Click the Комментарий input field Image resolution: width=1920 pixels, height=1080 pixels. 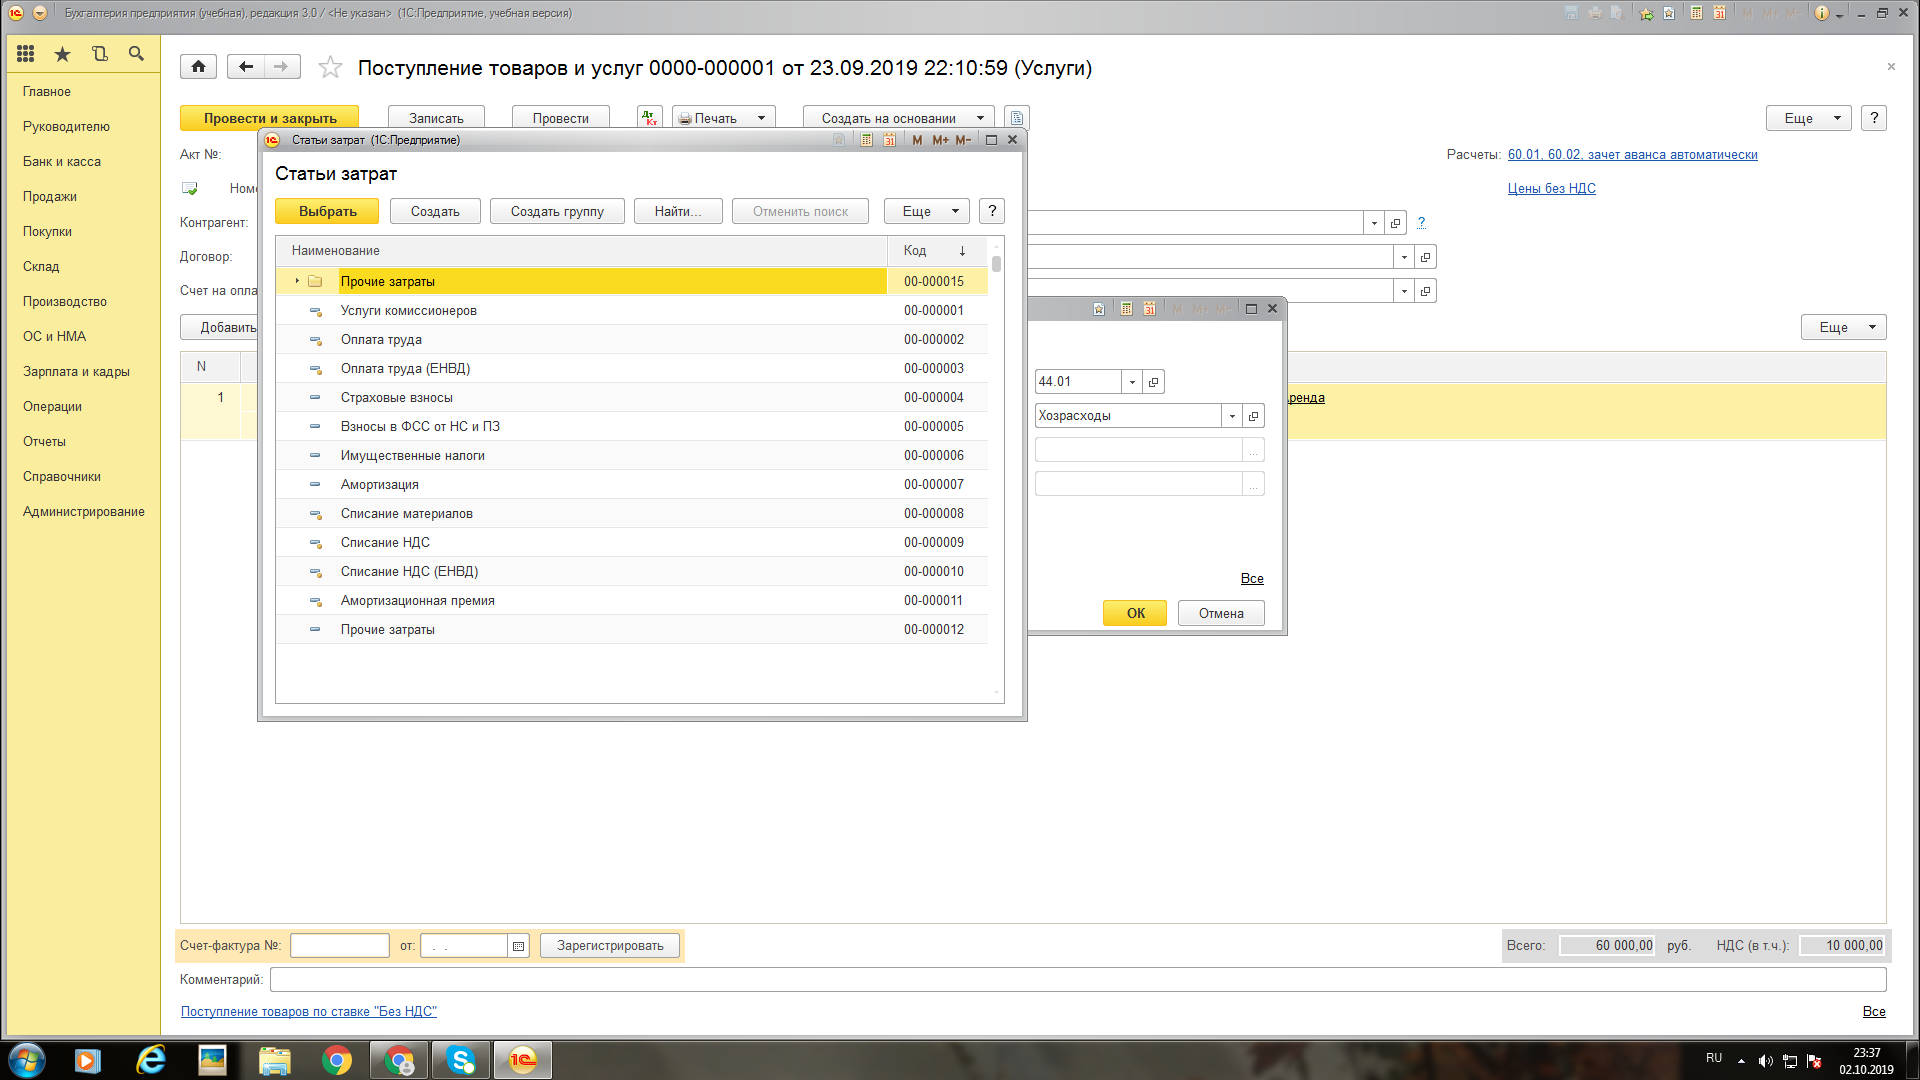[1077, 980]
